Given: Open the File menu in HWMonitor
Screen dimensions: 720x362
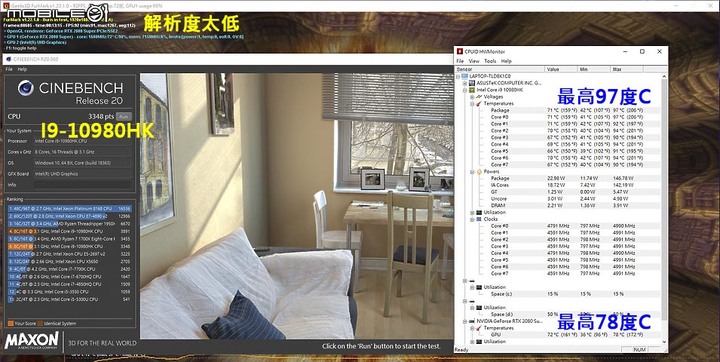Looking at the screenshot, I should point(460,61).
